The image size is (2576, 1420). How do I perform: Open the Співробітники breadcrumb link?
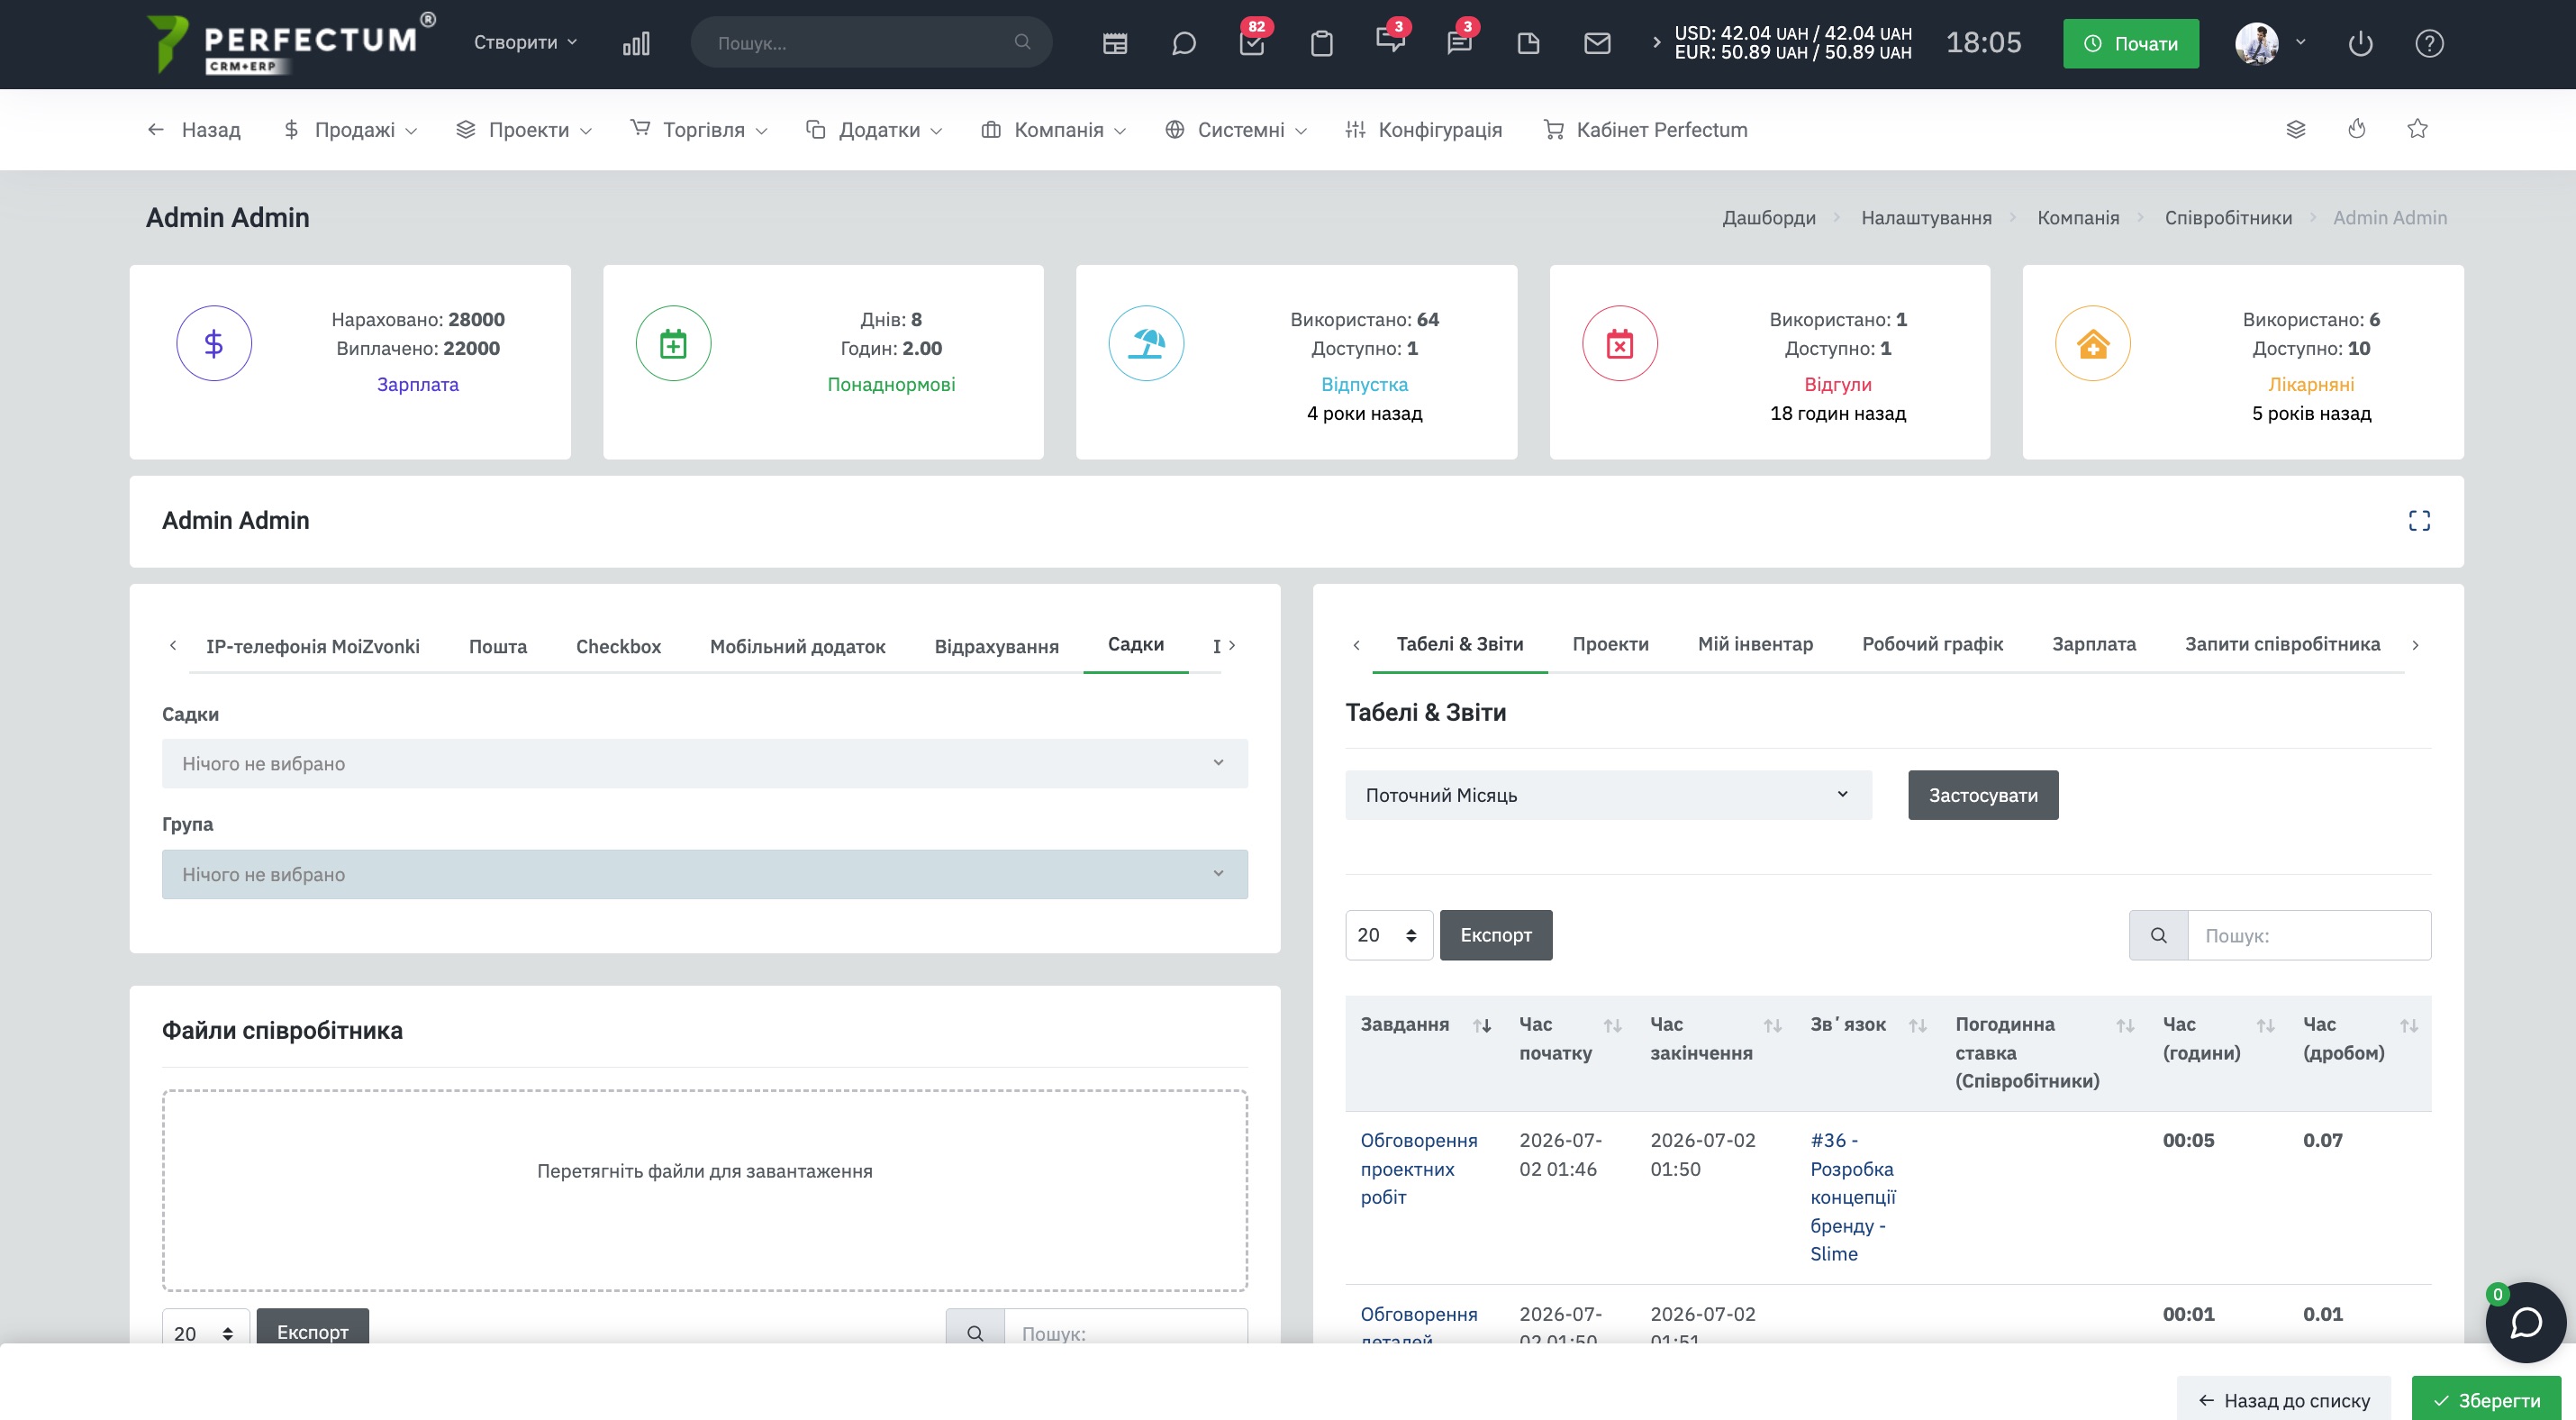(x=2228, y=218)
